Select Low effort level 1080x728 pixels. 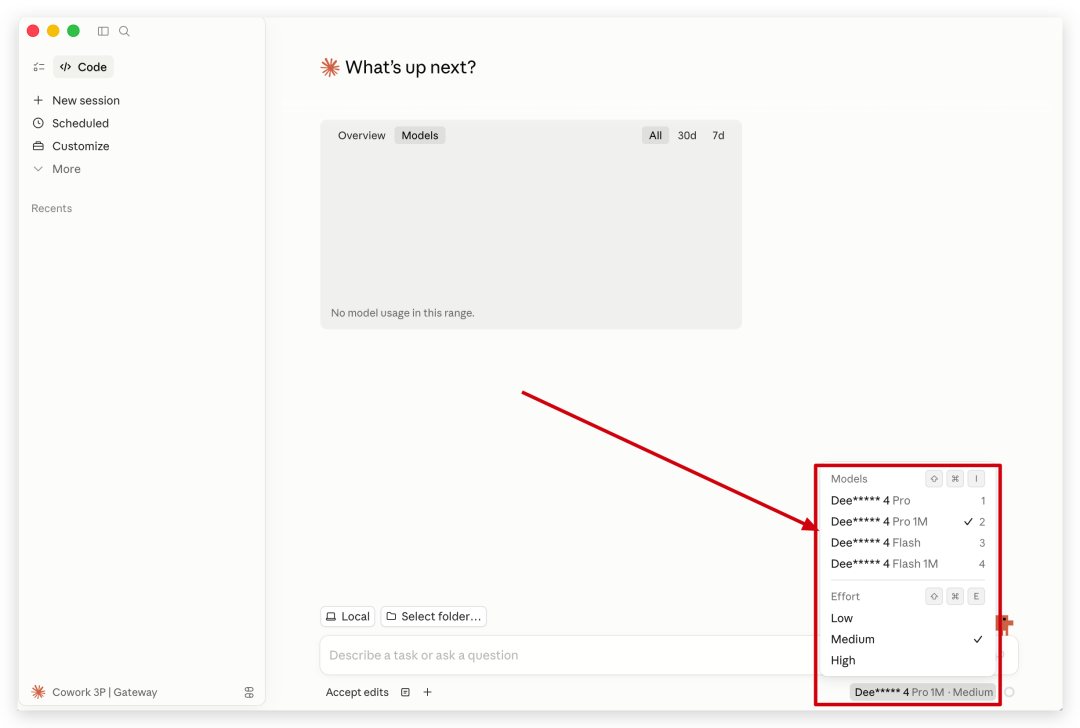(x=842, y=618)
